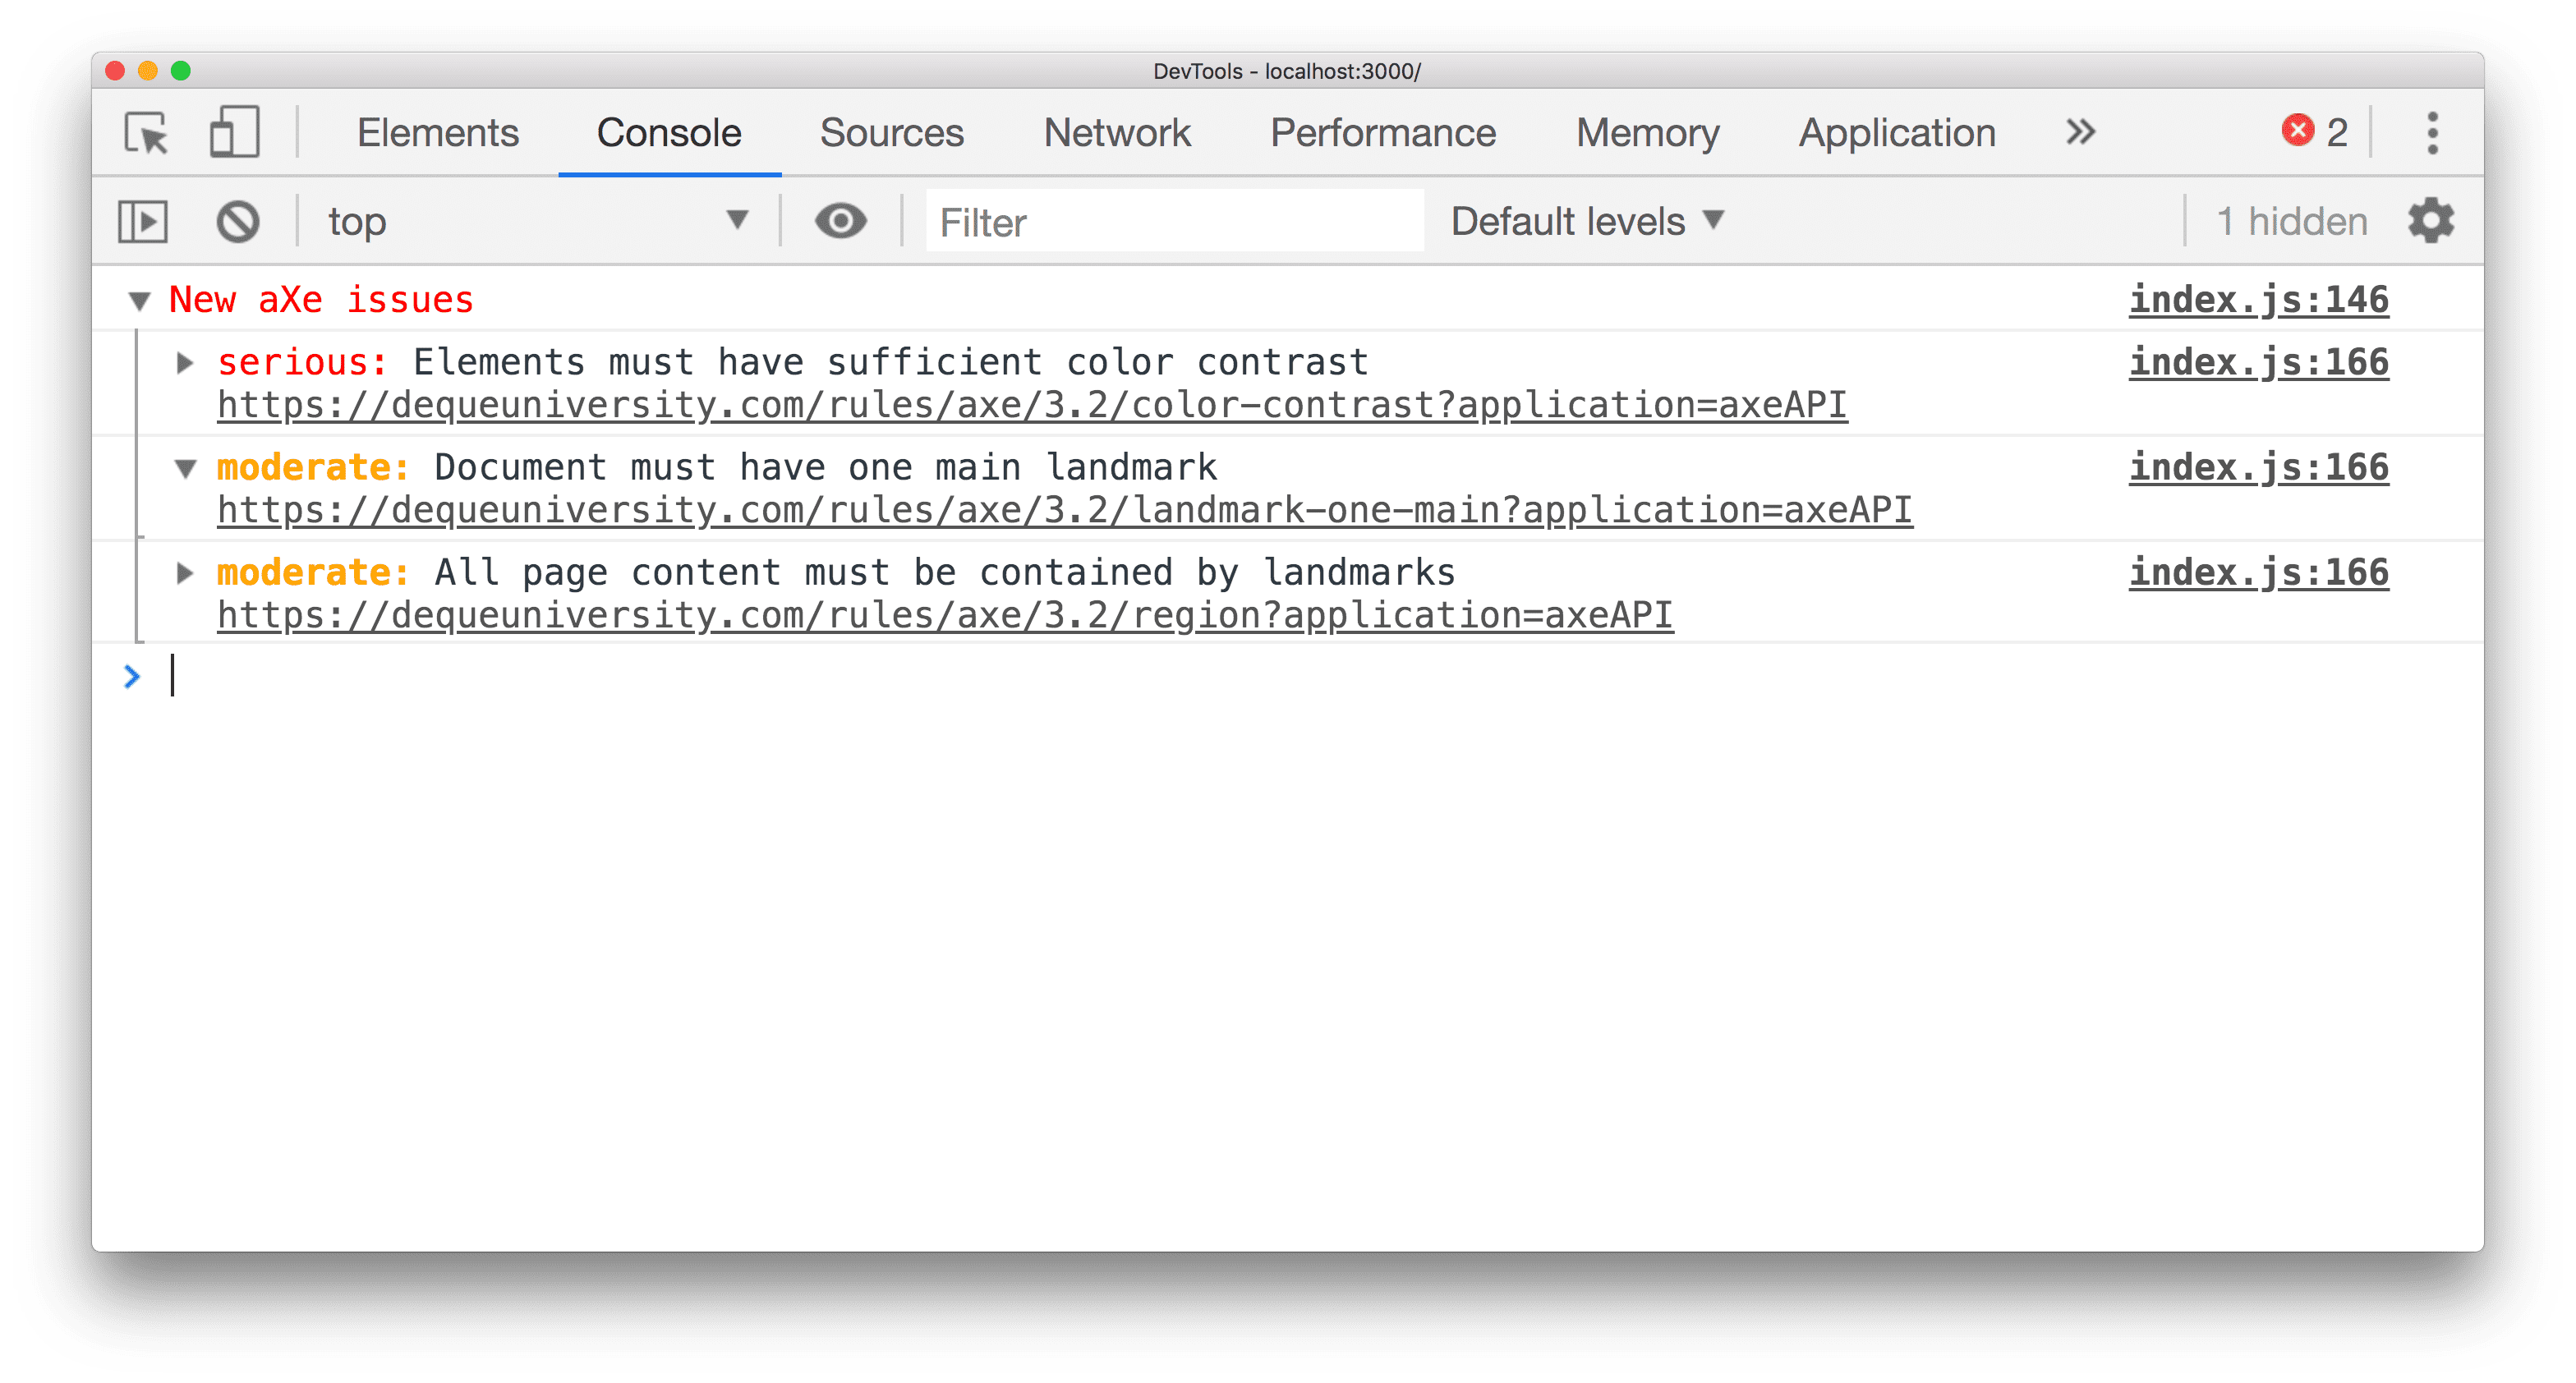This screenshot has height=1383, width=2576.
Task: Expand the moderate all page content issue
Action: click(x=184, y=571)
